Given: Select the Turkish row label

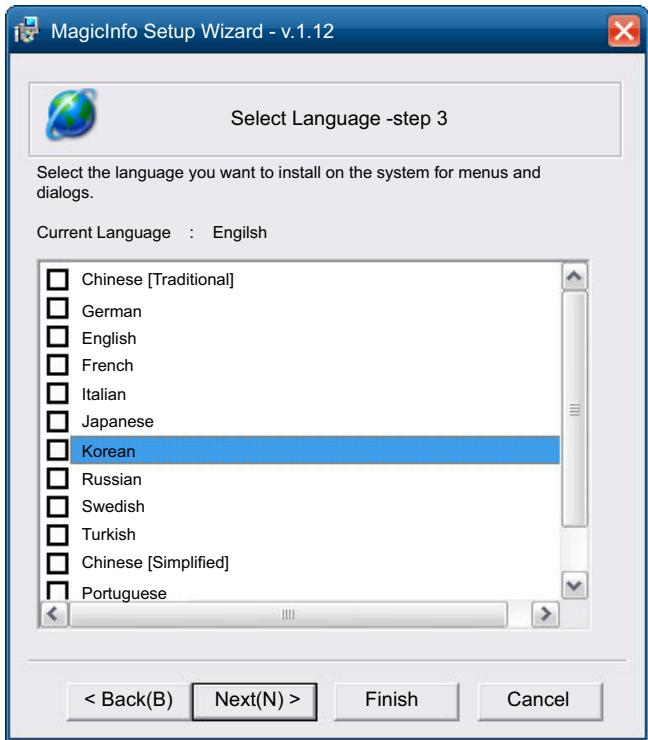Looking at the screenshot, I should point(109,534).
